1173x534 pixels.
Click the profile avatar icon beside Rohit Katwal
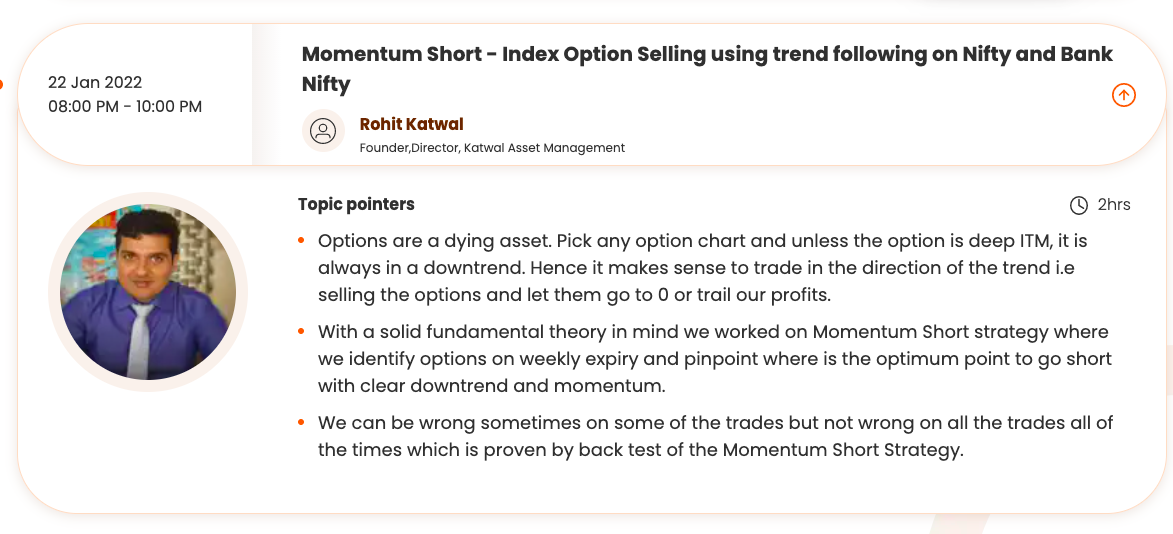click(x=322, y=131)
